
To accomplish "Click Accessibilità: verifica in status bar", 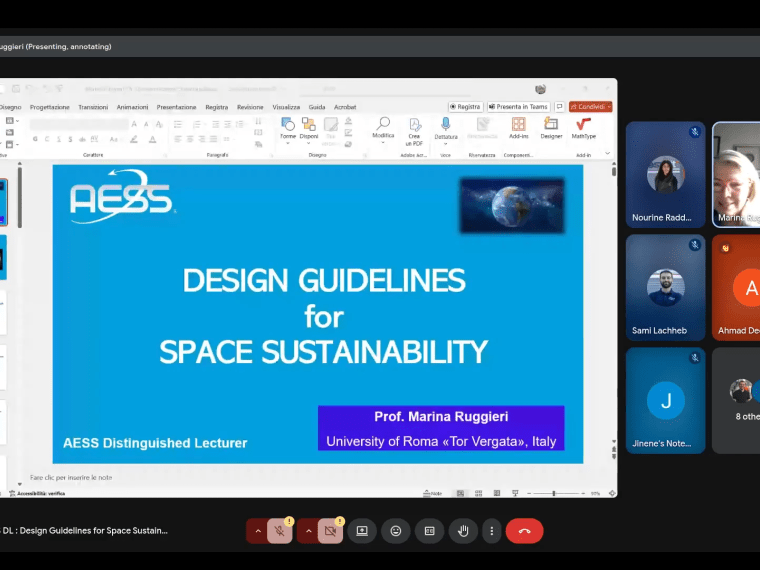I will pyautogui.click(x=37, y=493).
